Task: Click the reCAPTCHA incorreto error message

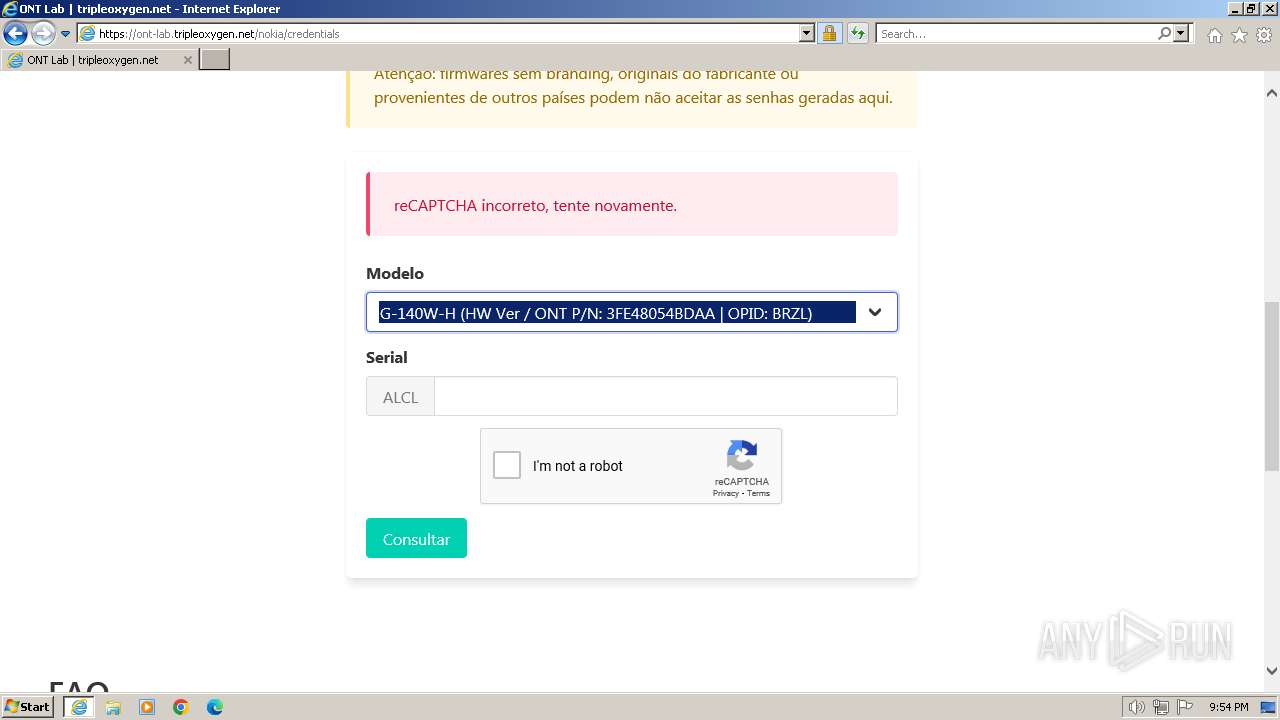Action: 535,205
